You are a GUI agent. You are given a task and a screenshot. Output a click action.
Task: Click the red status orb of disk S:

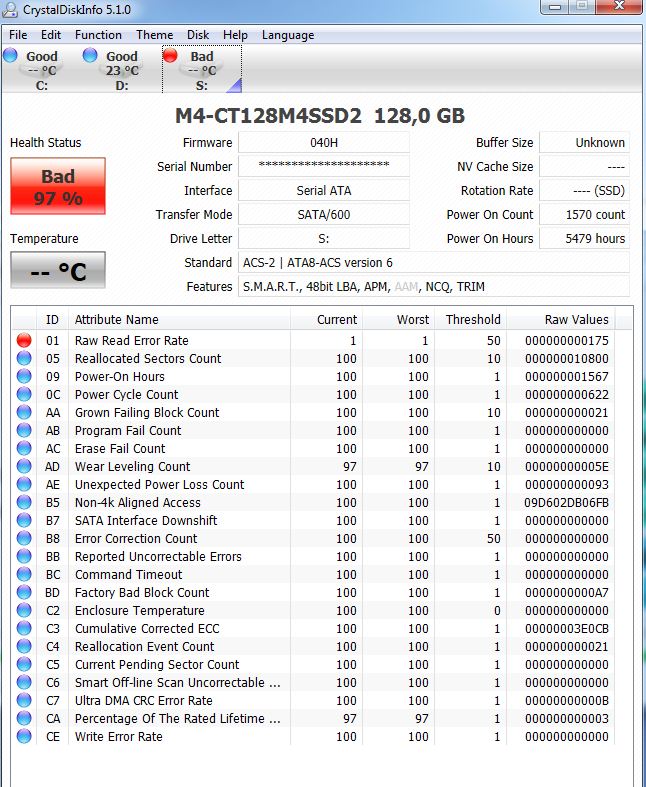170,55
